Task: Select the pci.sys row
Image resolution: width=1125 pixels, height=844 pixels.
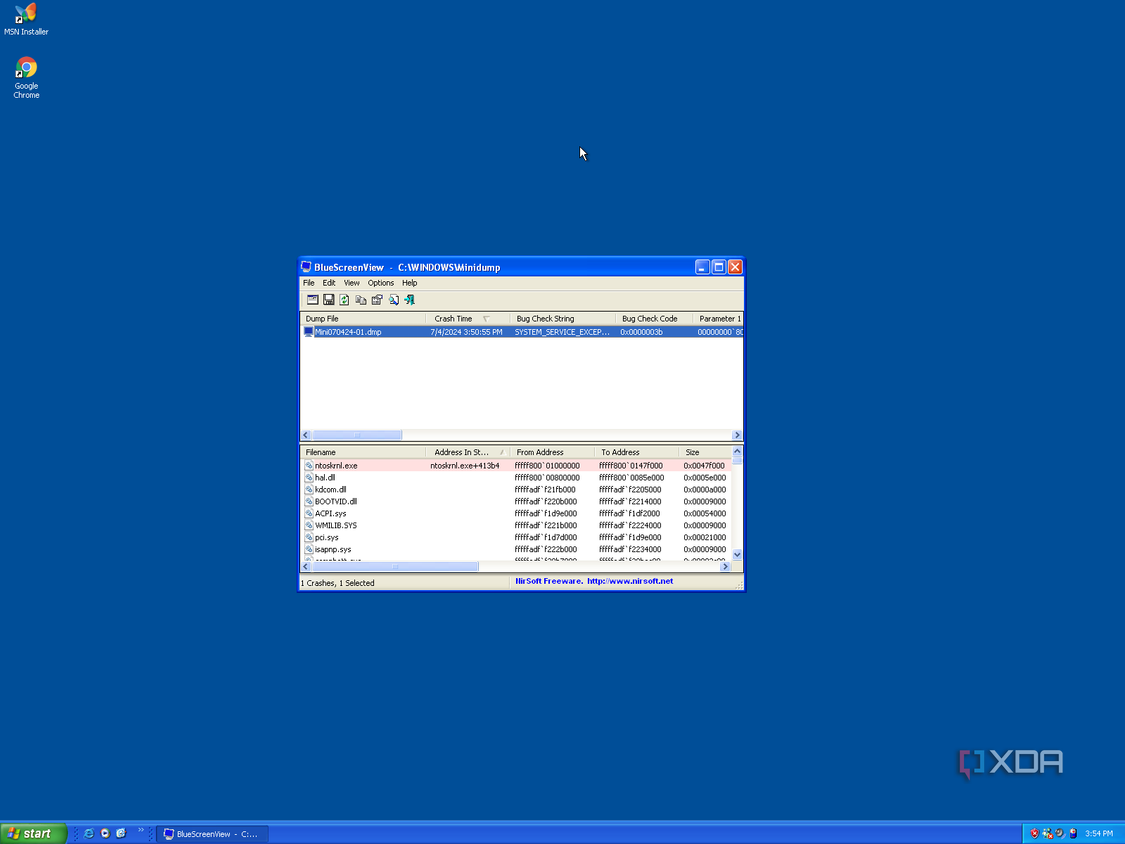Action: (x=516, y=538)
